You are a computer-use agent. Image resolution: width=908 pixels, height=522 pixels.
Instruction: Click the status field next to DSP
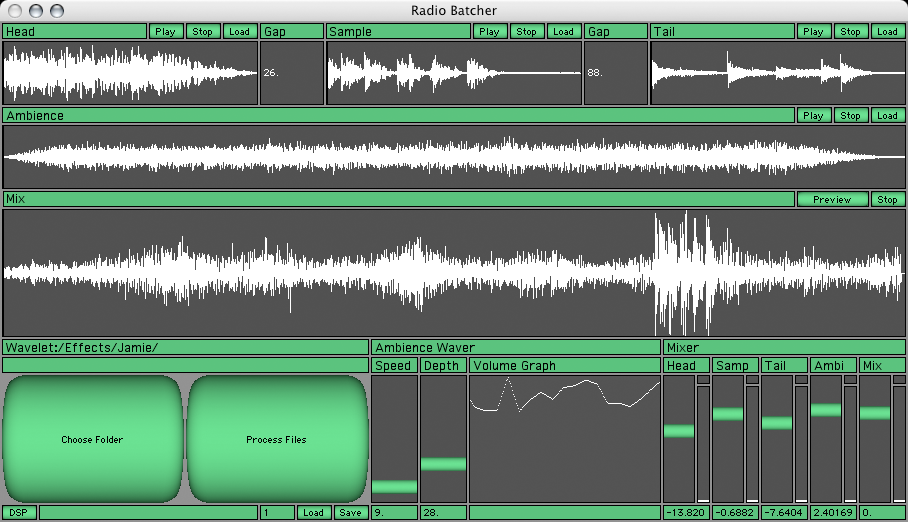tap(148, 512)
